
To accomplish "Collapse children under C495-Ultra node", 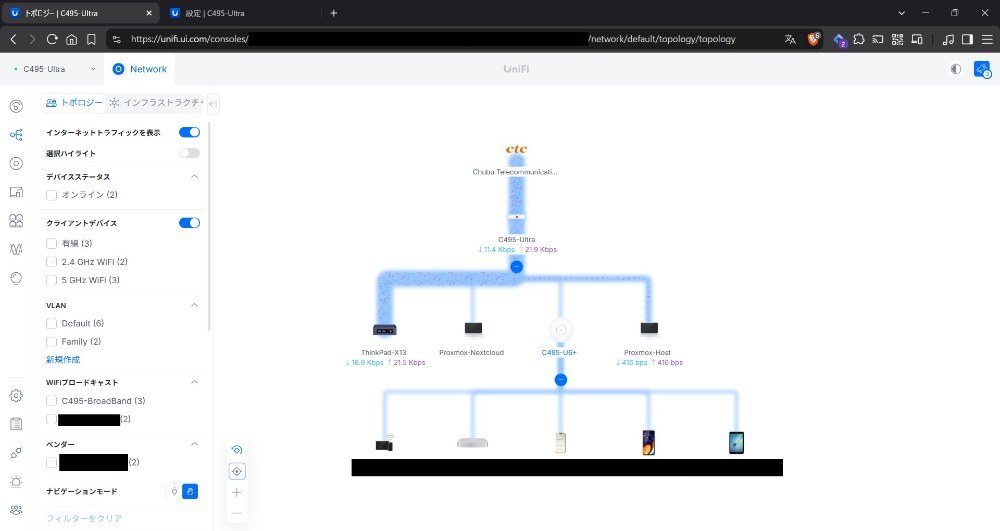I will [x=517, y=266].
